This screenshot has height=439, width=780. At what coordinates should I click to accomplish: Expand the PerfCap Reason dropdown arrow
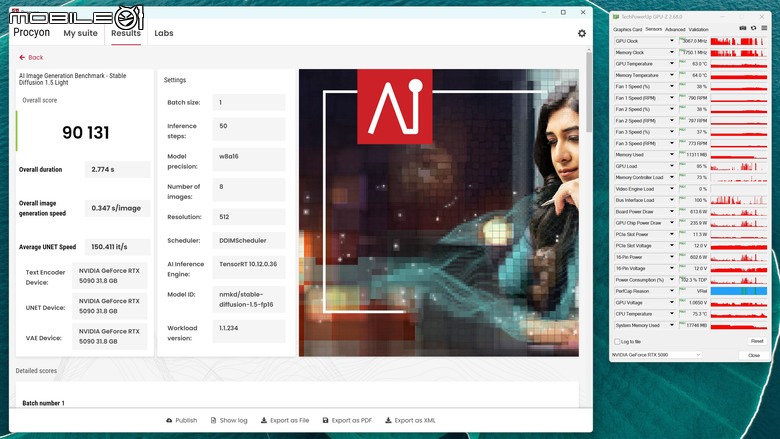point(672,291)
